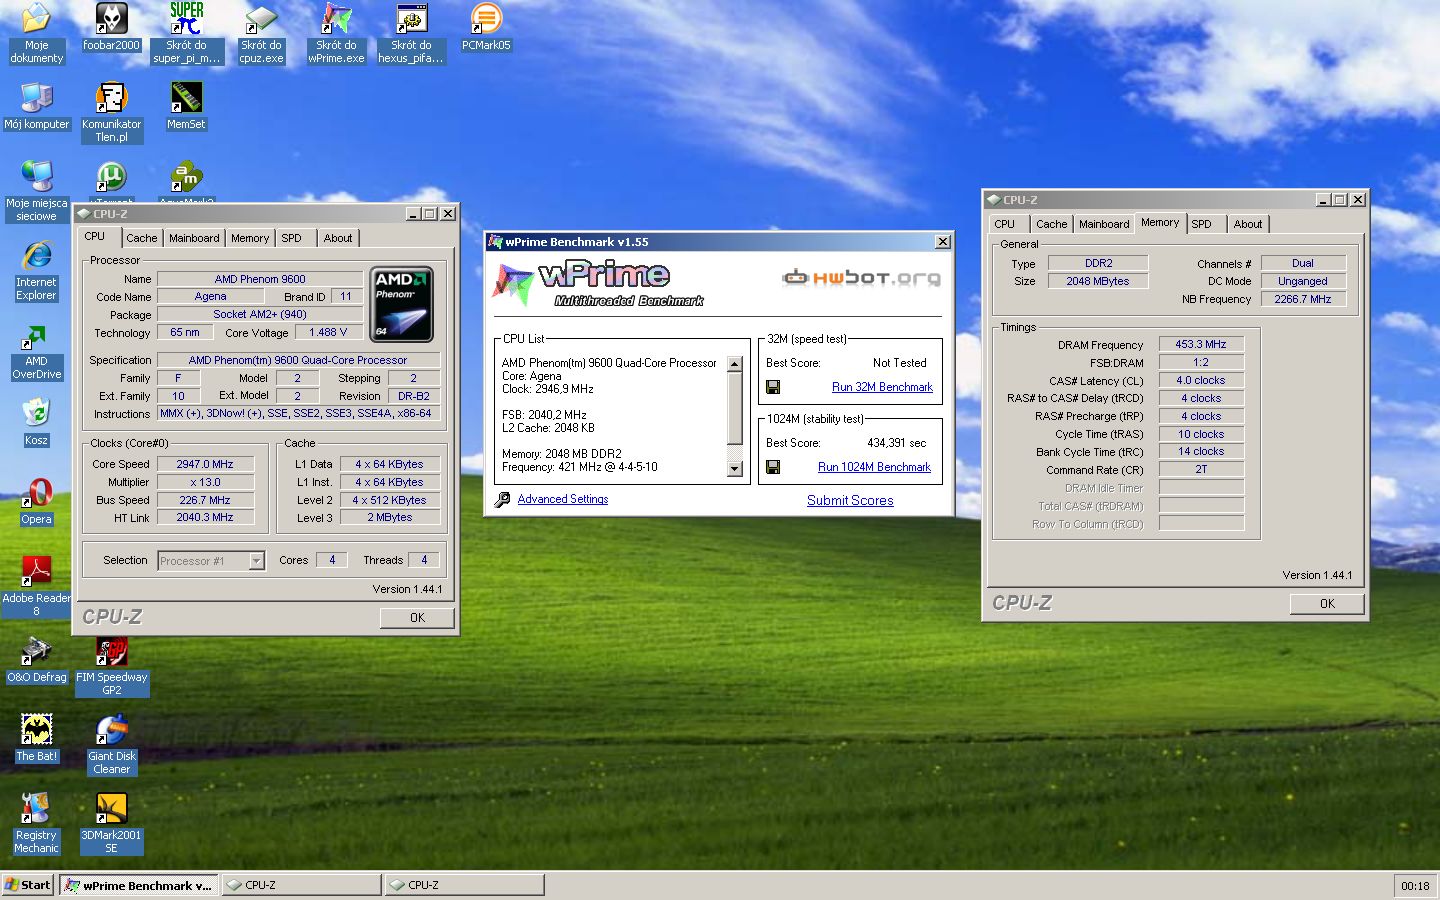Viewport: 1440px width, 900px height.
Task: Open About tab in left CPU-Z window
Action: click(x=338, y=238)
